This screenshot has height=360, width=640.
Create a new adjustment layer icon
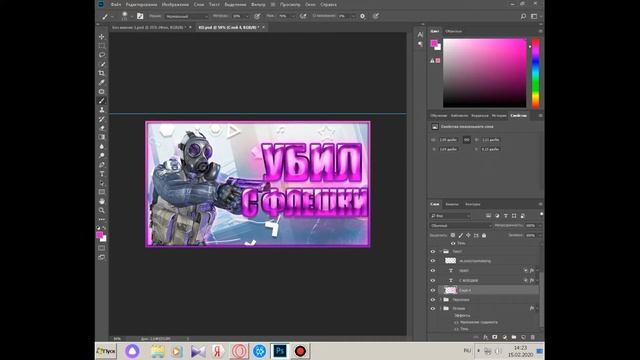504,337
